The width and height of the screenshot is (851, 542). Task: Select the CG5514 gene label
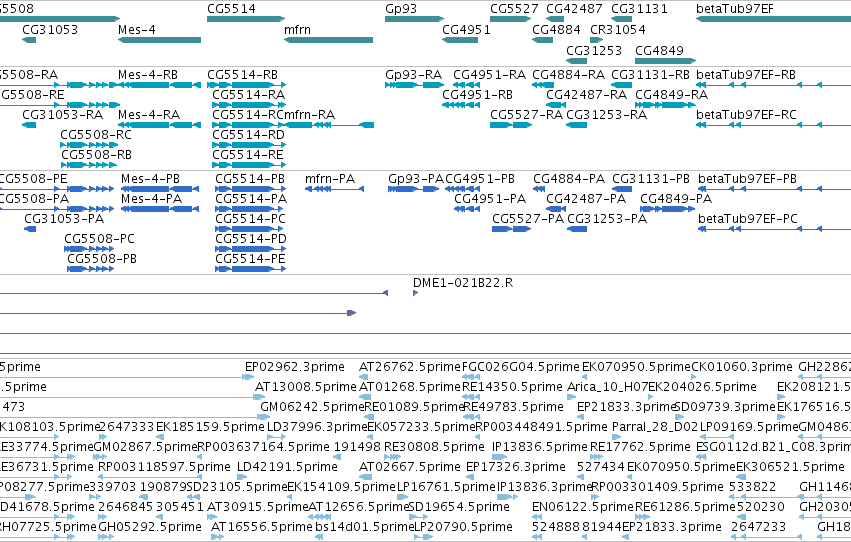pos(231,9)
